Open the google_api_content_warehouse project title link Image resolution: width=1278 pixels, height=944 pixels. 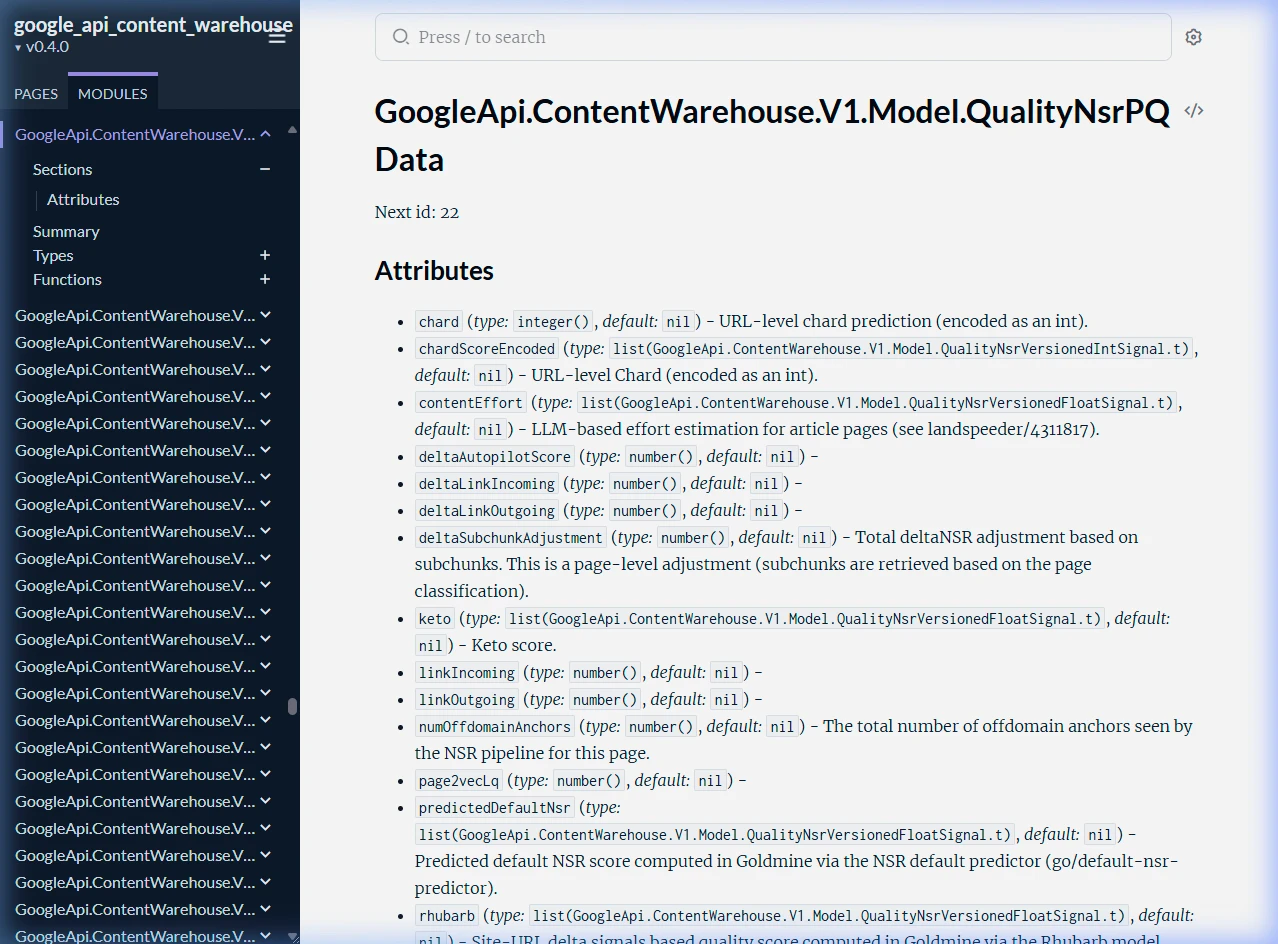click(x=154, y=25)
